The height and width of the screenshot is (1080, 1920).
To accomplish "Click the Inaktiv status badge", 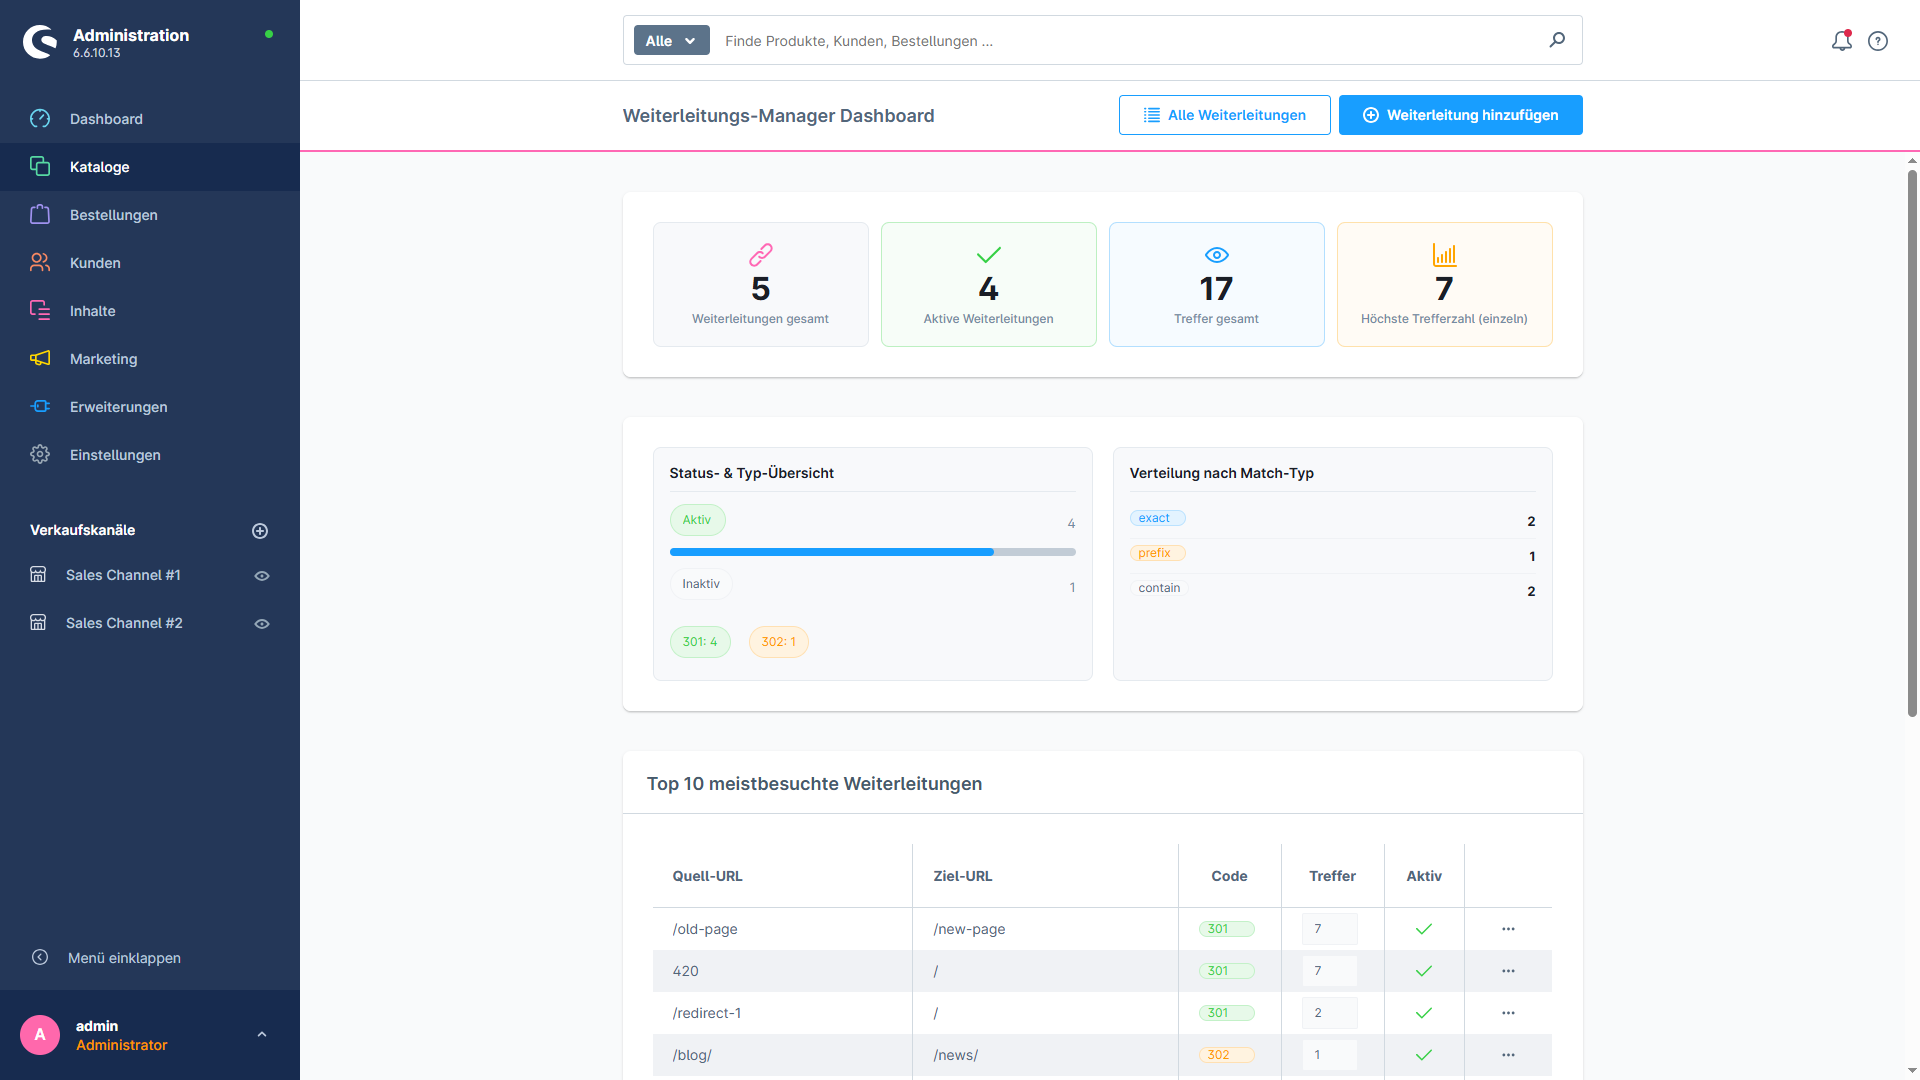I will pyautogui.click(x=701, y=584).
